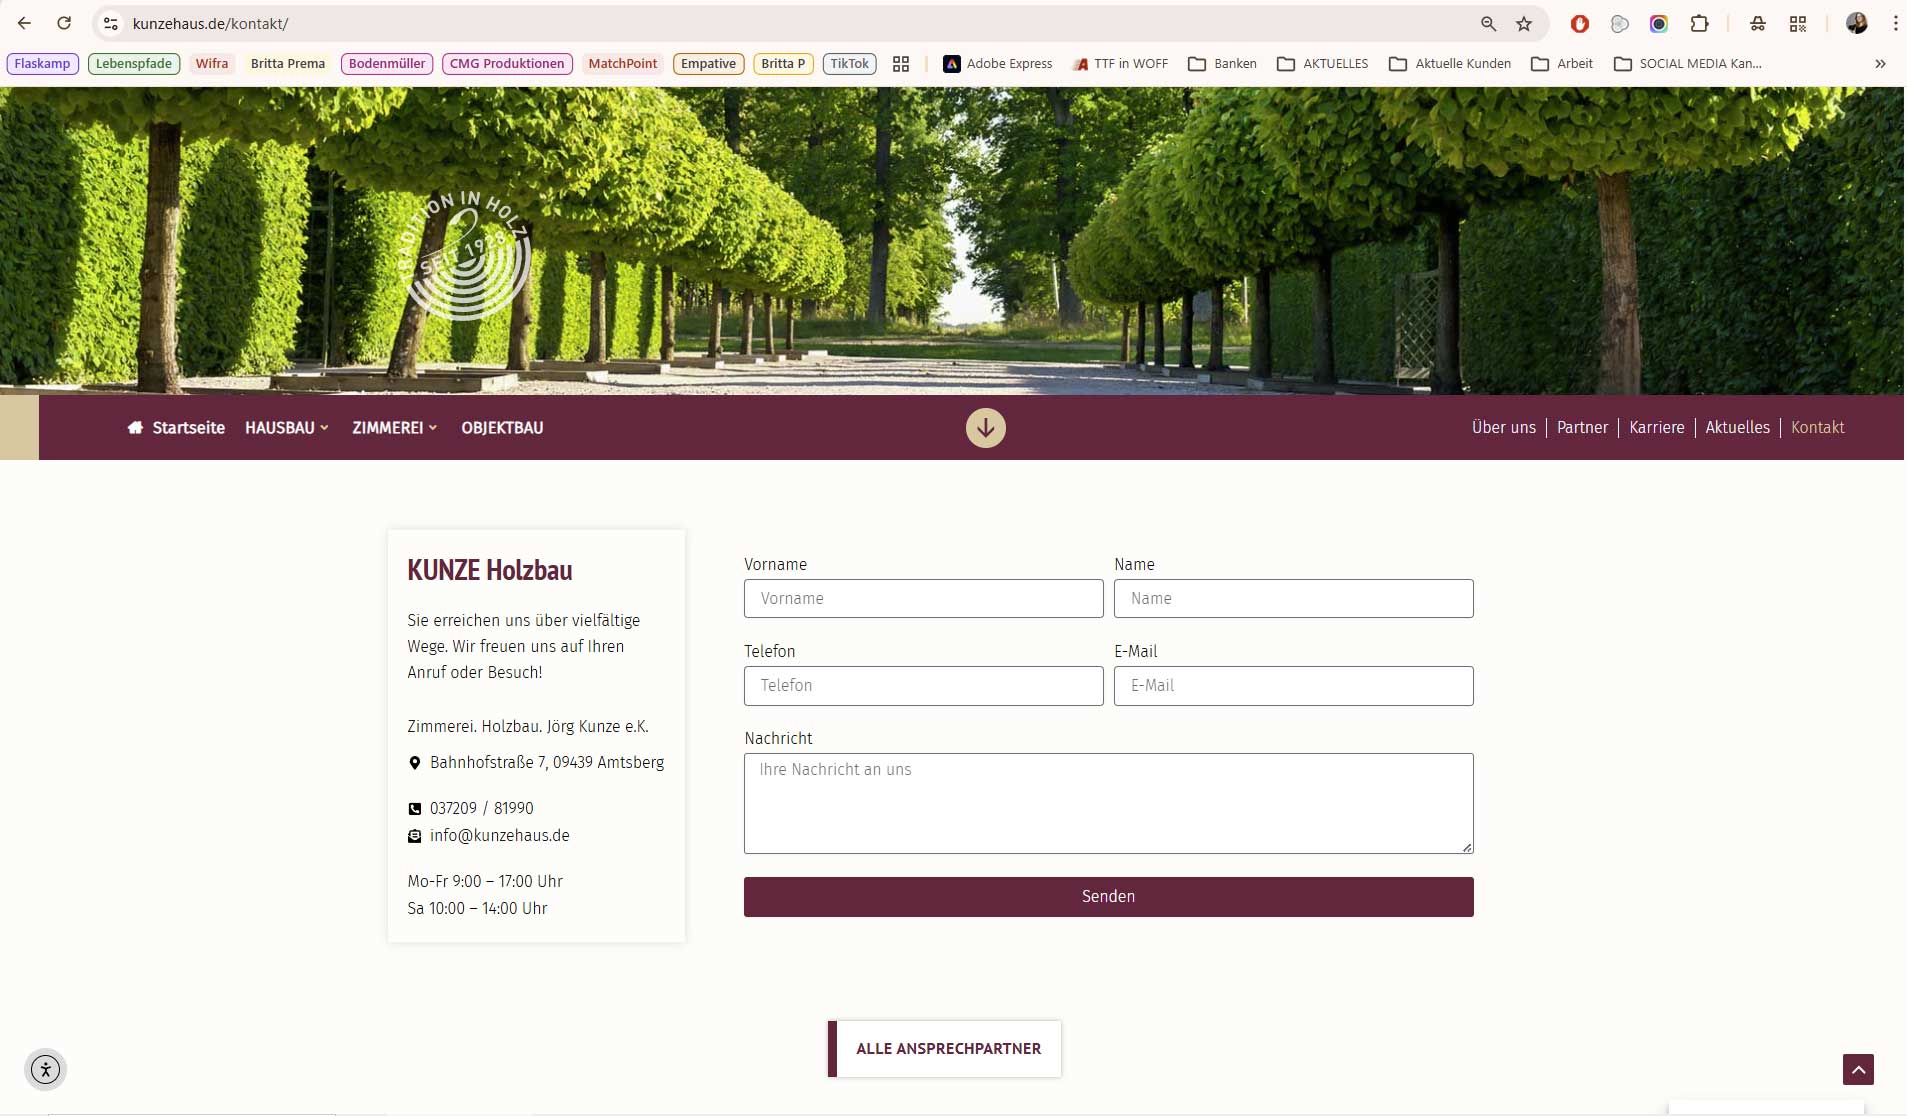Open the accessibility widget icon
The height and width of the screenshot is (1116, 1907).
pos(45,1069)
